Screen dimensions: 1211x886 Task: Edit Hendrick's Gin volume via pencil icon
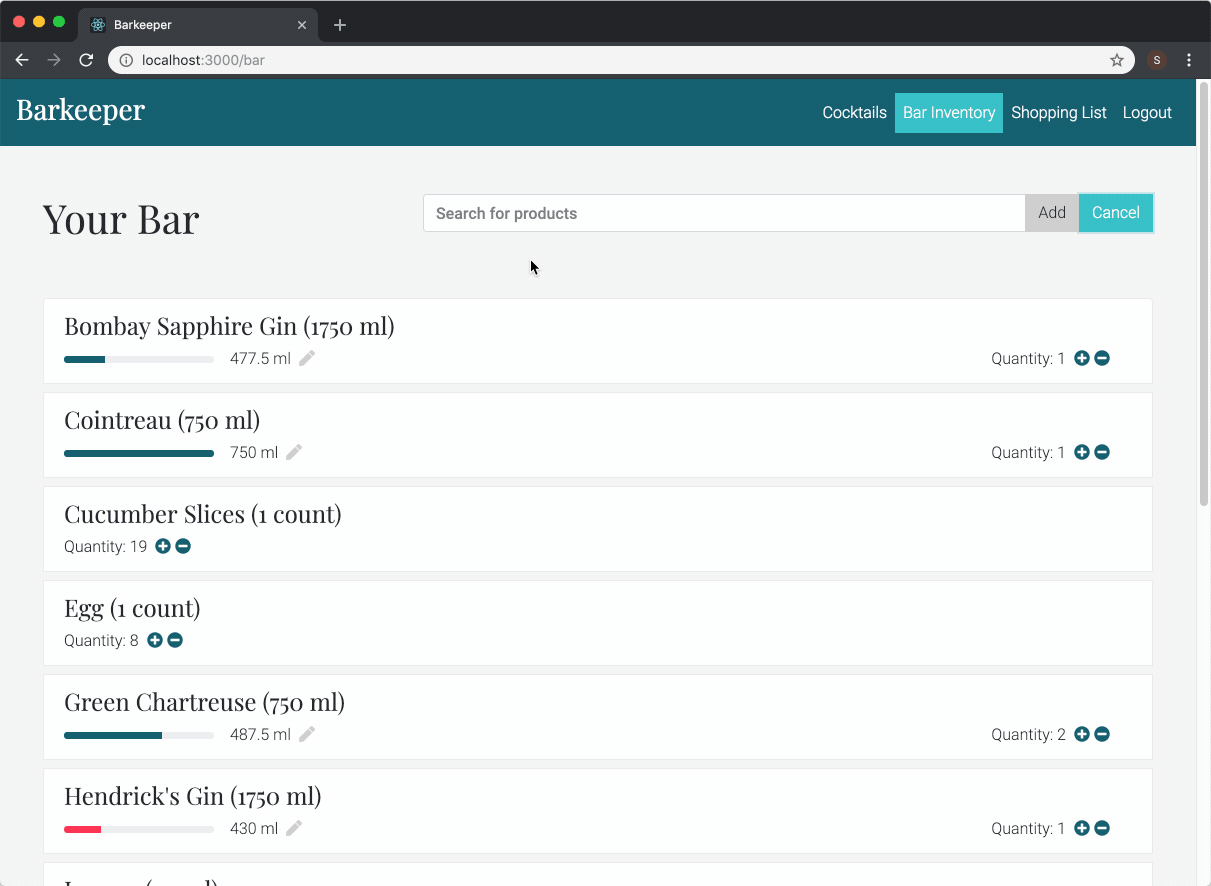pyautogui.click(x=294, y=828)
